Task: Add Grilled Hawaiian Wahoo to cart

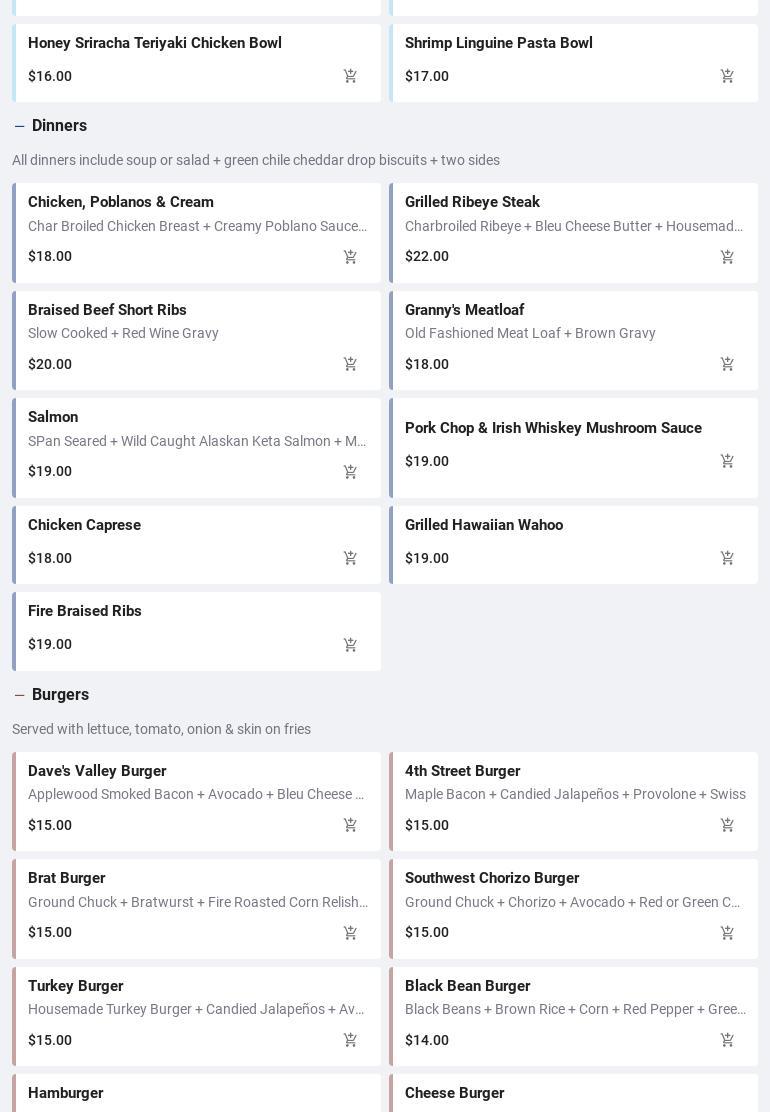Action: 727,558
